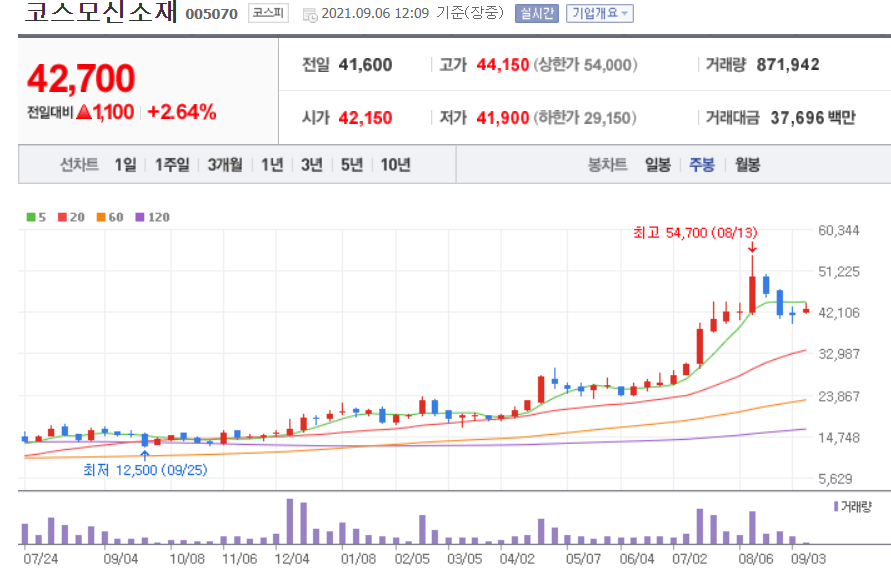This screenshot has height=568, width=891.
Task: Click the 봉차트 label
Action: pyautogui.click(x=607, y=165)
